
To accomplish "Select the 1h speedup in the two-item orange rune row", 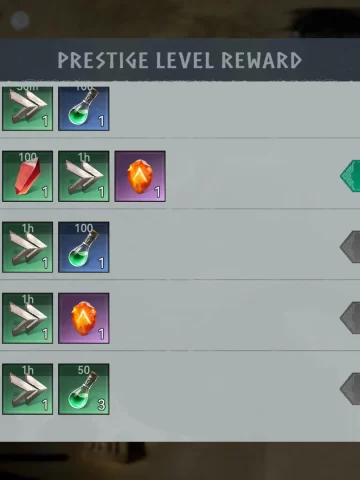I will point(27,318).
